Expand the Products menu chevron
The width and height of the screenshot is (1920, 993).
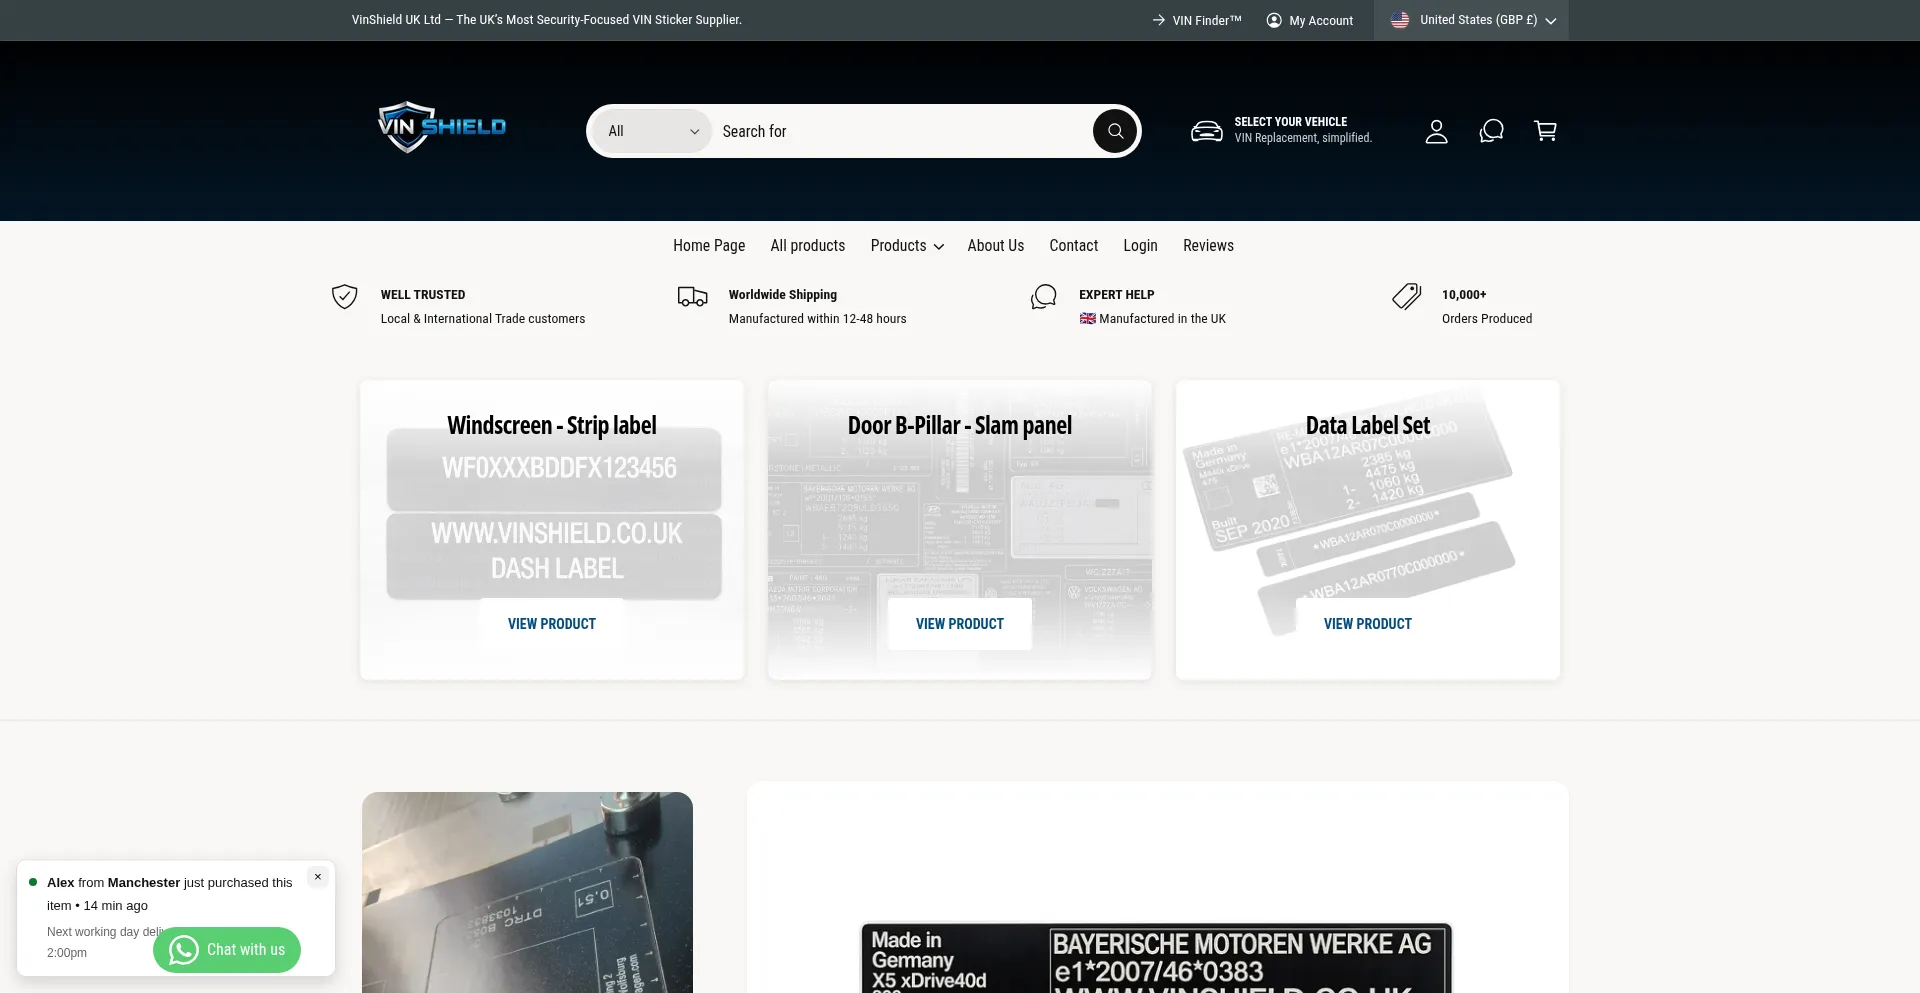(x=939, y=247)
